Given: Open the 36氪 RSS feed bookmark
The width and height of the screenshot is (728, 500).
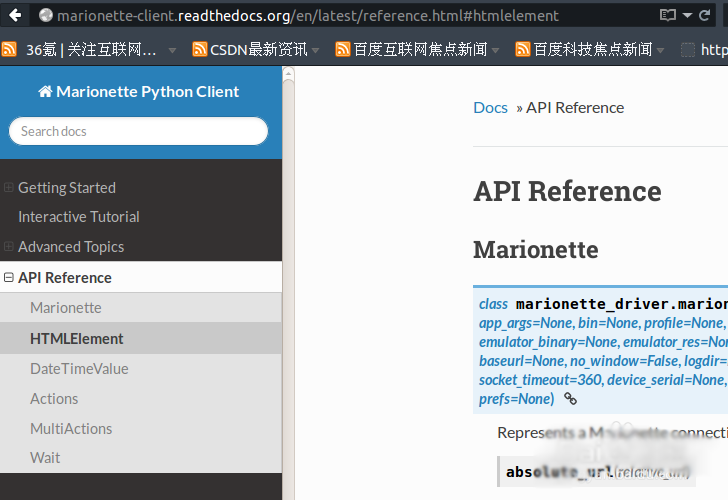Looking at the screenshot, I should tap(88, 49).
